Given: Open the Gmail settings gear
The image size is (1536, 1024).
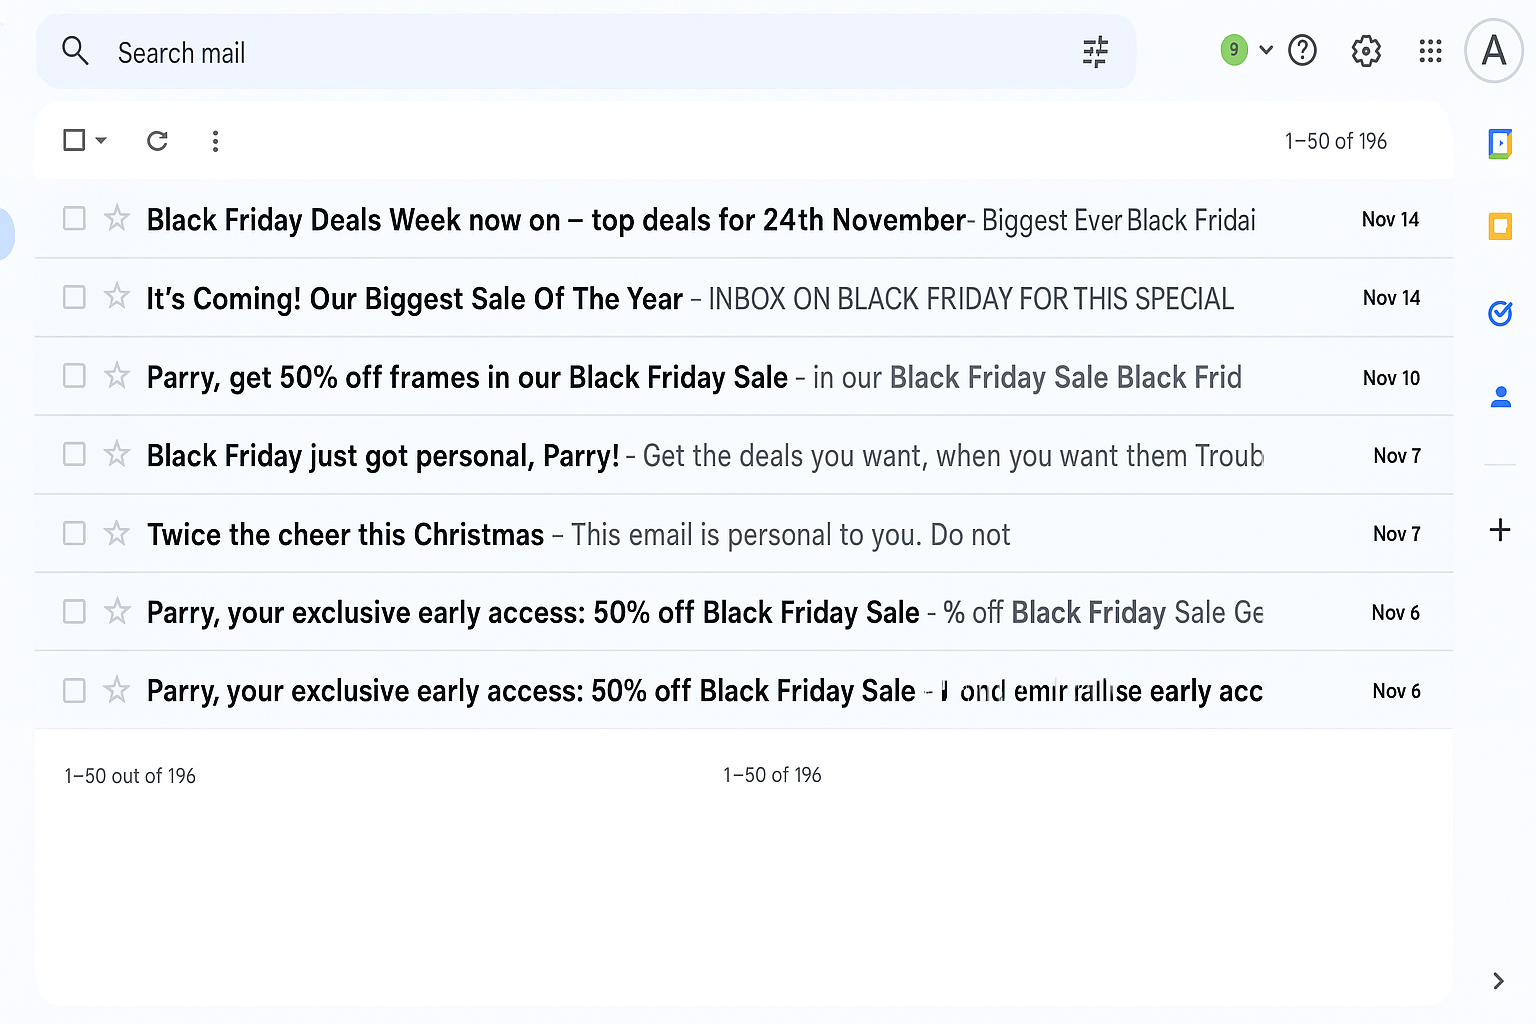Looking at the screenshot, I should [1366, 51].
